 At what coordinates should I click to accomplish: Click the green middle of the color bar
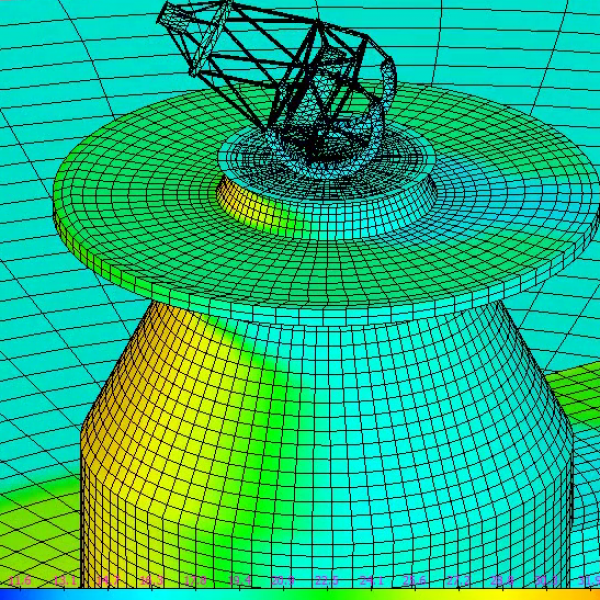pyautogui.click(x=300, y=594)
